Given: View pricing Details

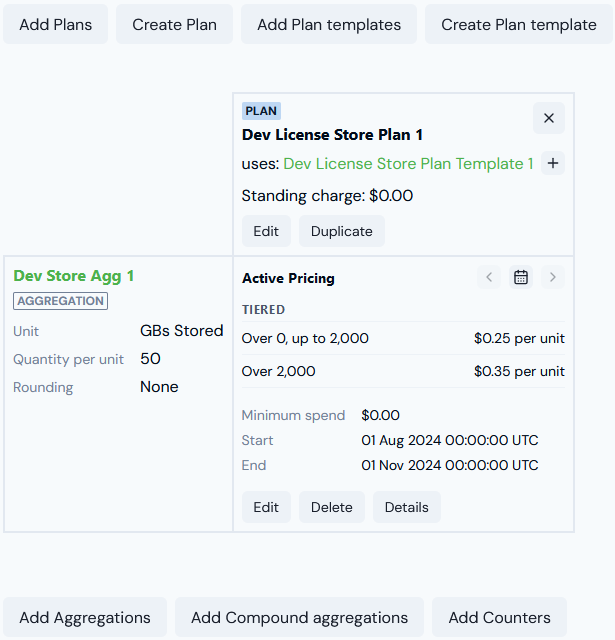Looking at the screenshot, I should pyautogui.click(x=406, y=507).
